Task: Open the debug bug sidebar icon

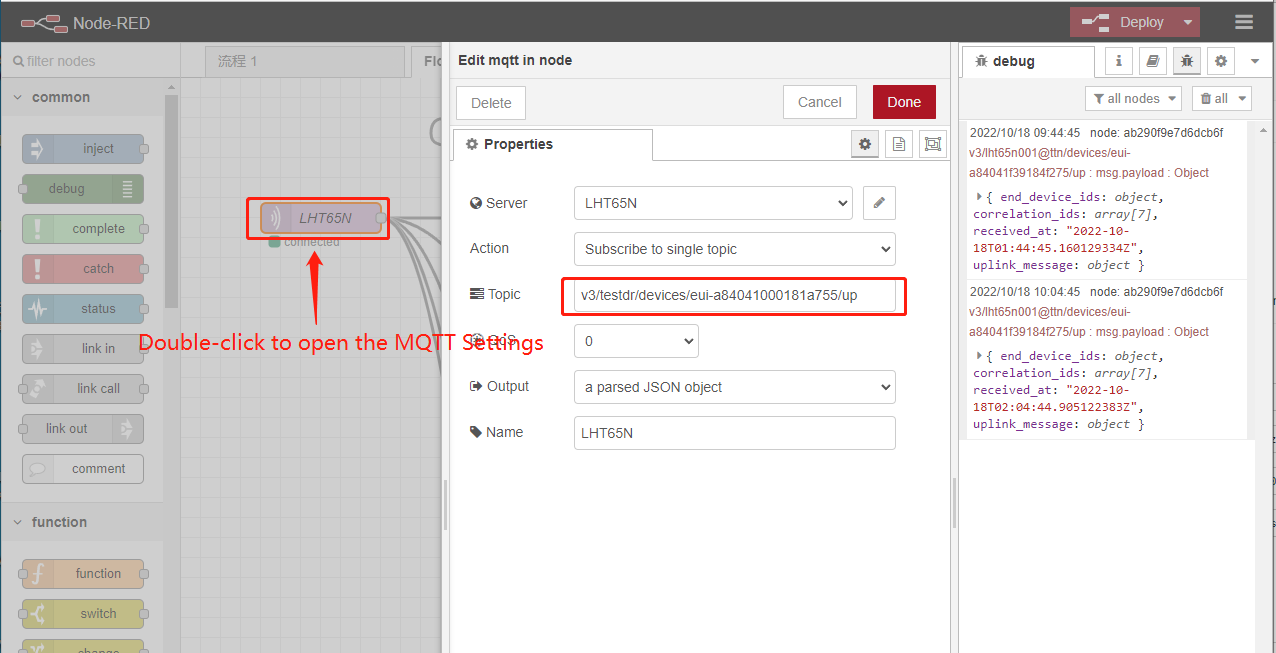Action: point(1187,61)
